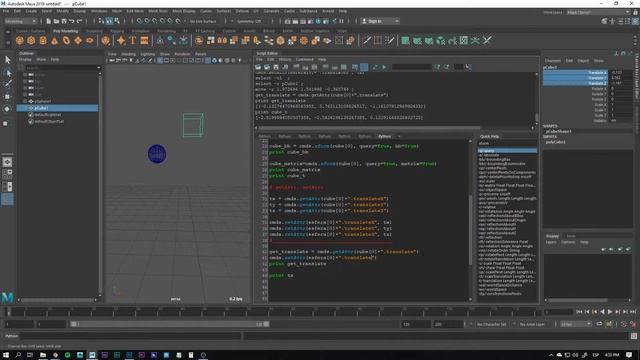Click the SVG shelf icon
This screenshot has height=360, width=640.
[x=144, y=40]
